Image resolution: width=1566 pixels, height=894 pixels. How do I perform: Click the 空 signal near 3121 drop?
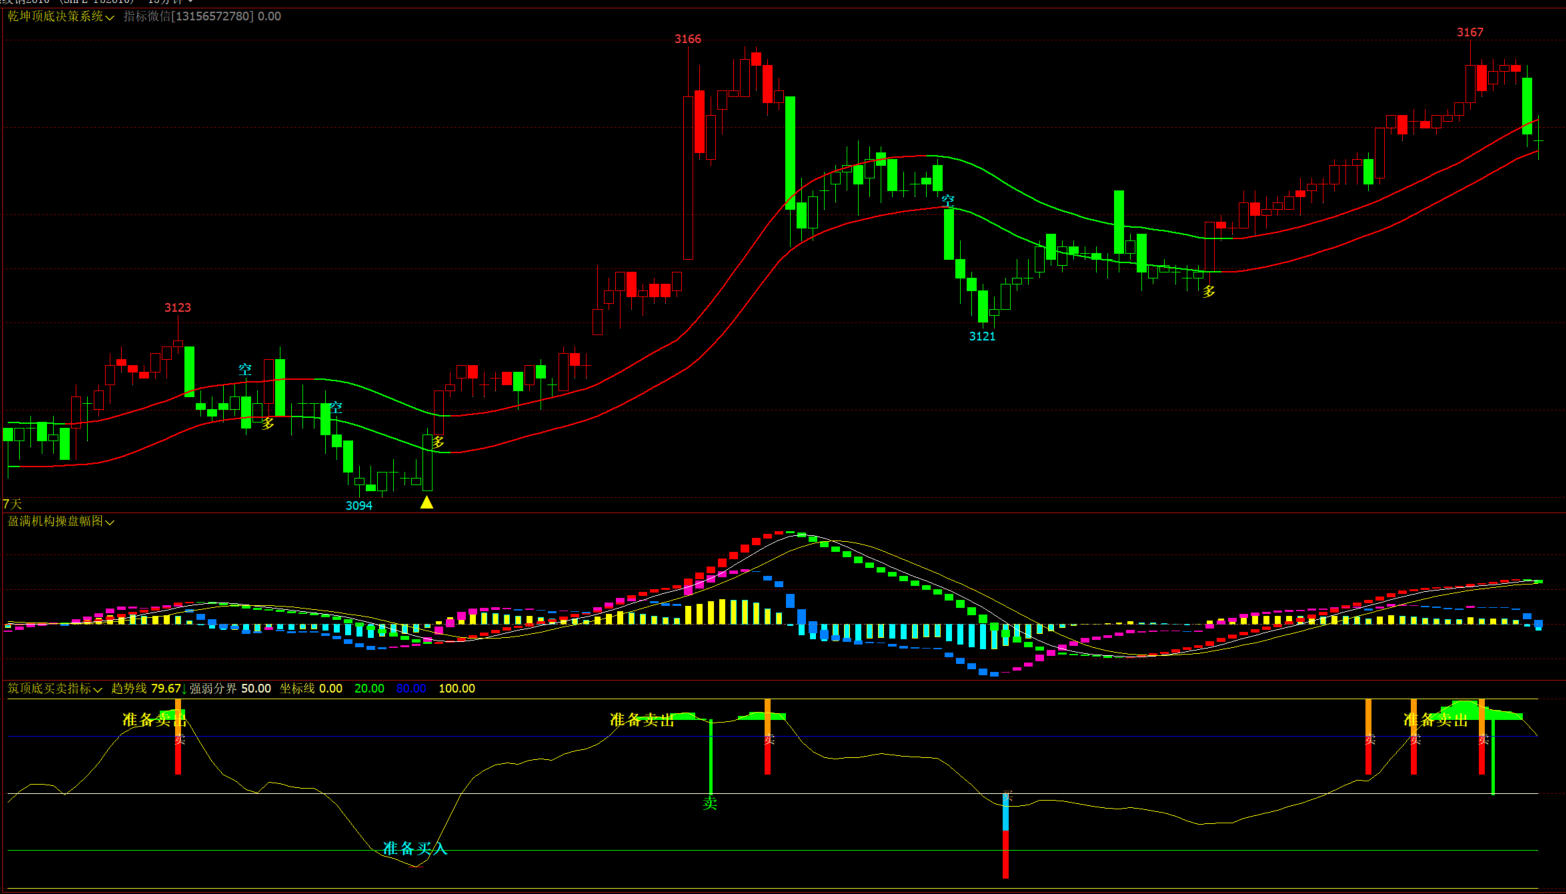948,201
